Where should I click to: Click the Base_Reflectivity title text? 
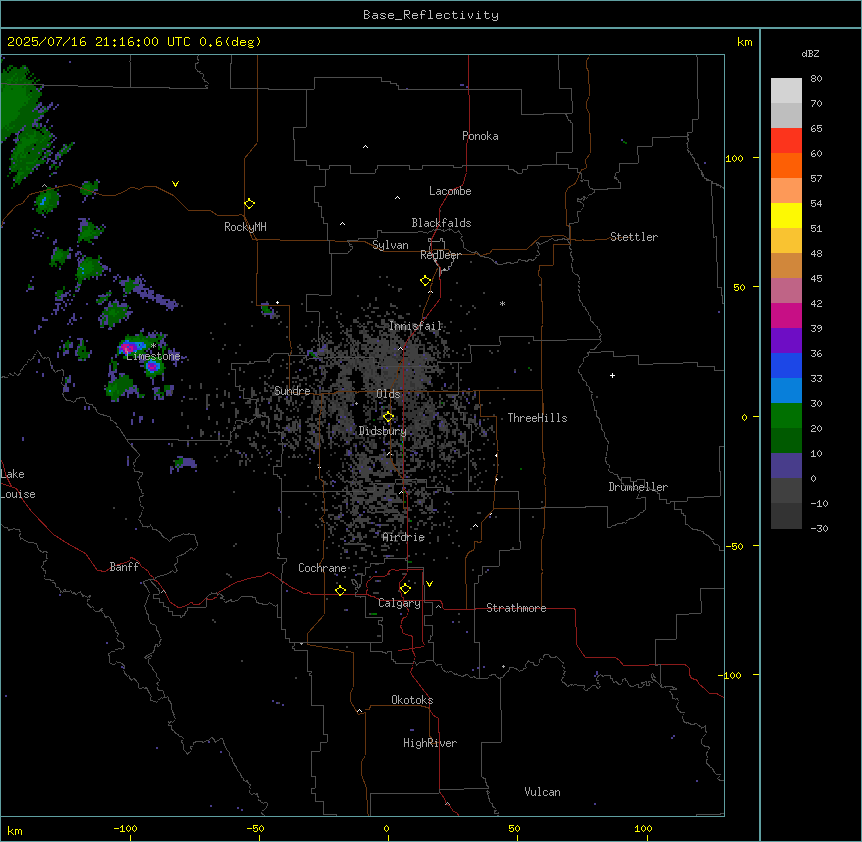[x=431, y=15]
